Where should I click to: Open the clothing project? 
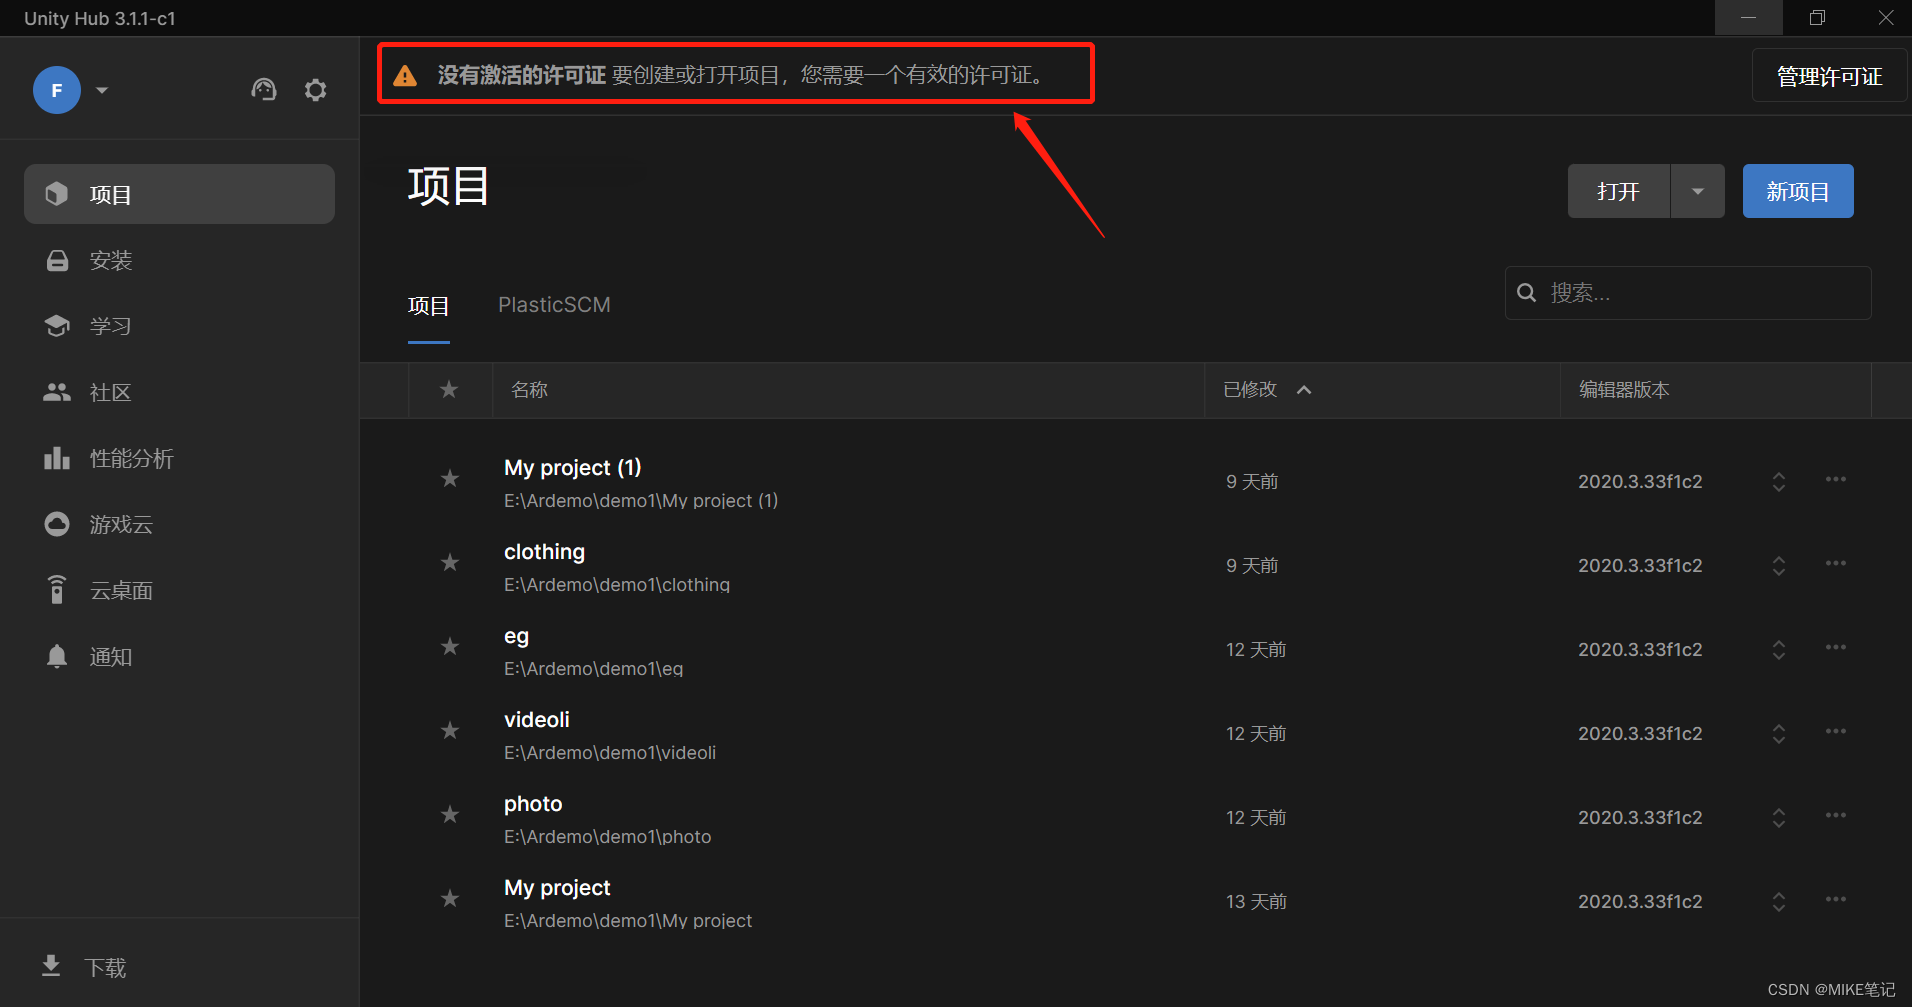(544, 552)
